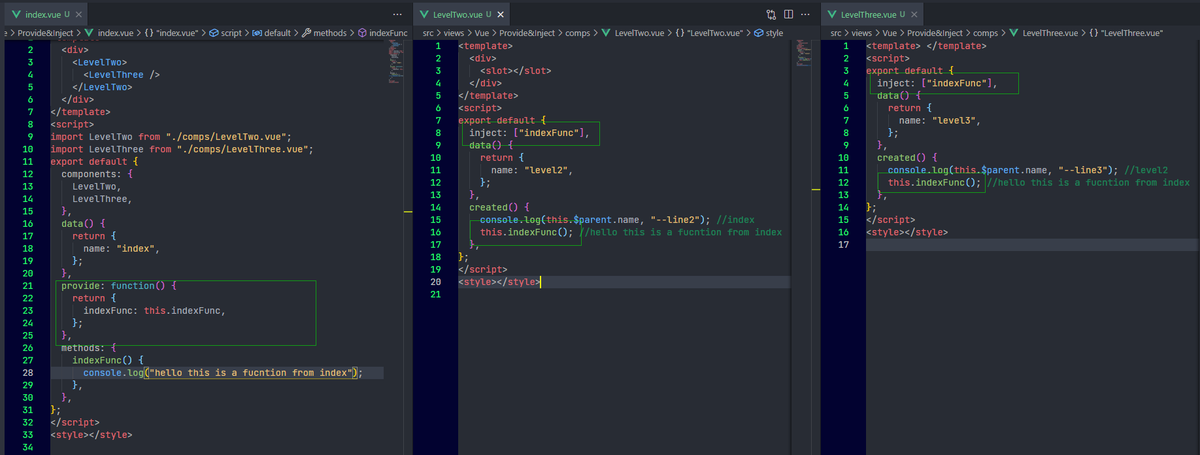1200x455 pixels.
Task: Select line number 21 in index.vue gutter
Action: (x=29, y=285)
